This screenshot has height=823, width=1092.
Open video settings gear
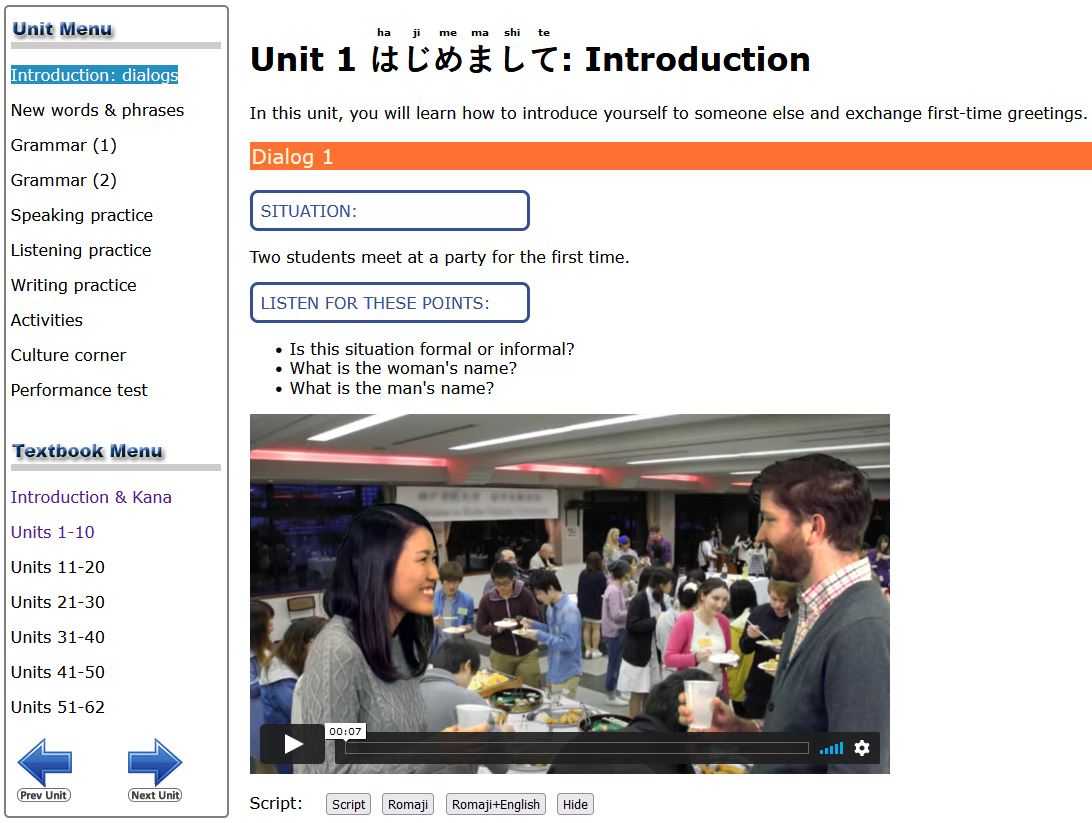[862, 748]
